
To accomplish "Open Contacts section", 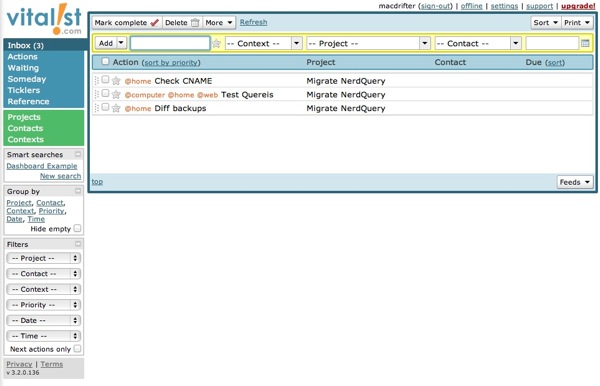I will (x=25, y=128).
